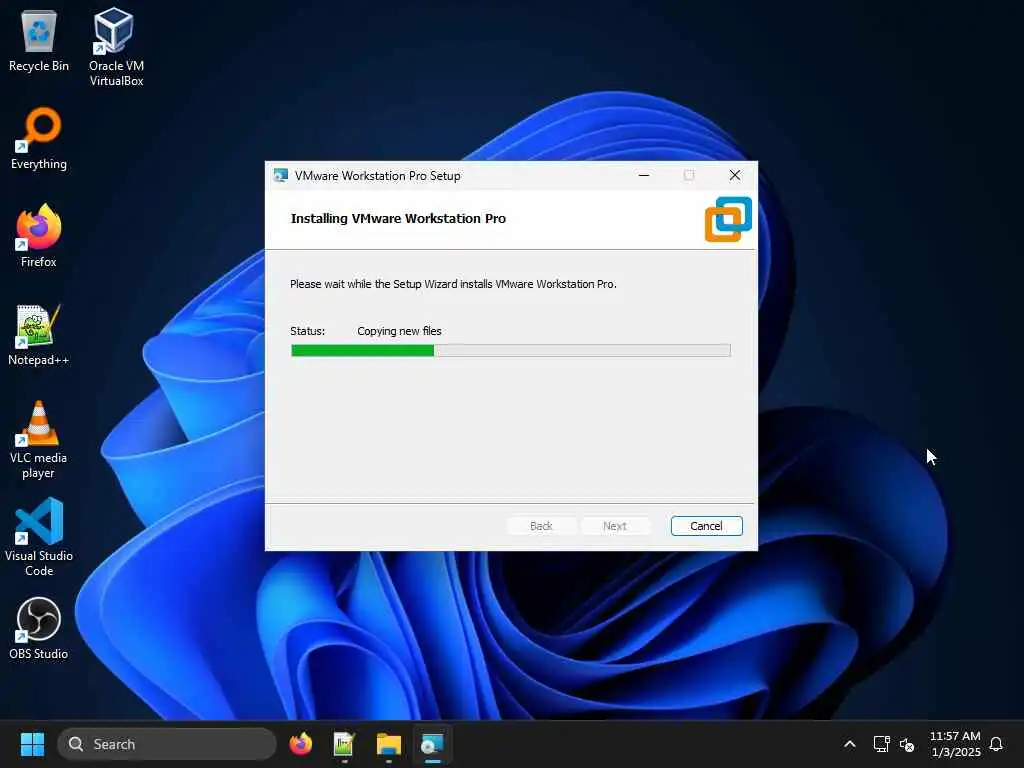Minimize the VMware Setup window
The image size is (1024, 768).
click(643, 175)
